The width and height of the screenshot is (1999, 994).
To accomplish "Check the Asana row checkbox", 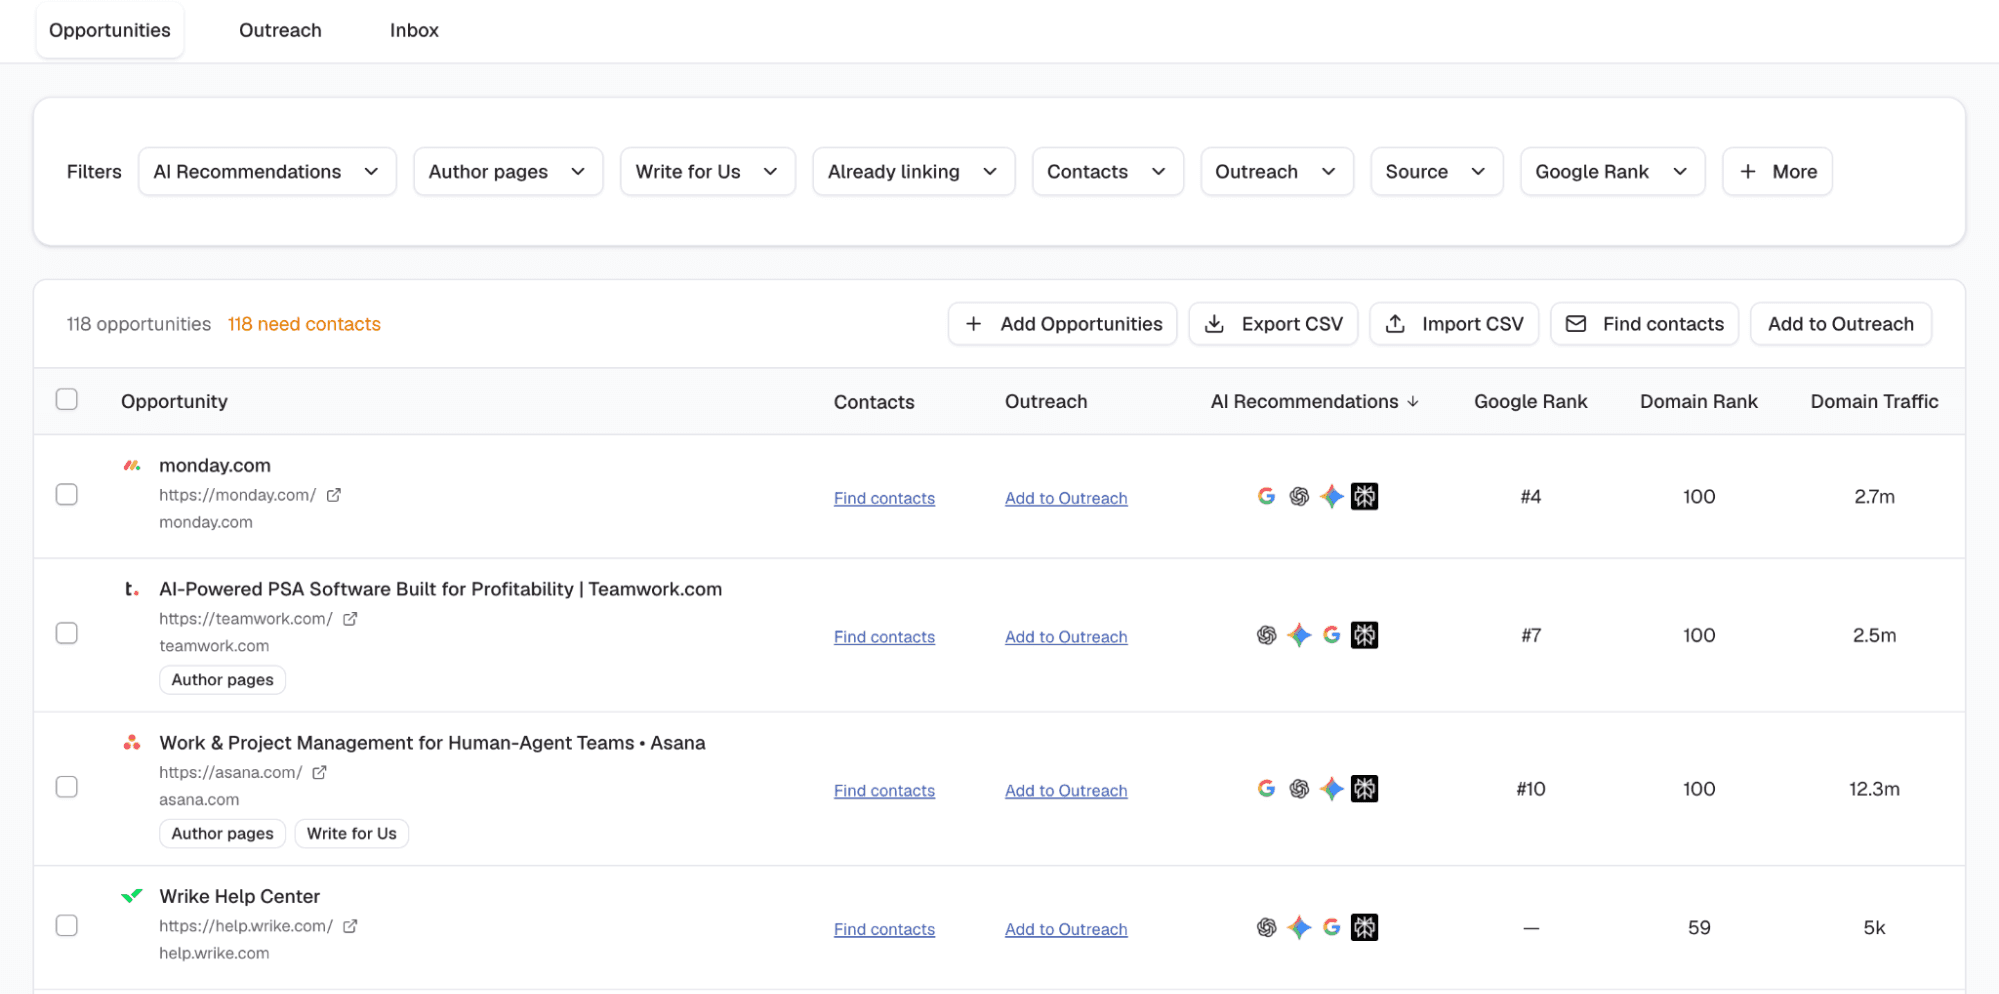I will 67,788.
